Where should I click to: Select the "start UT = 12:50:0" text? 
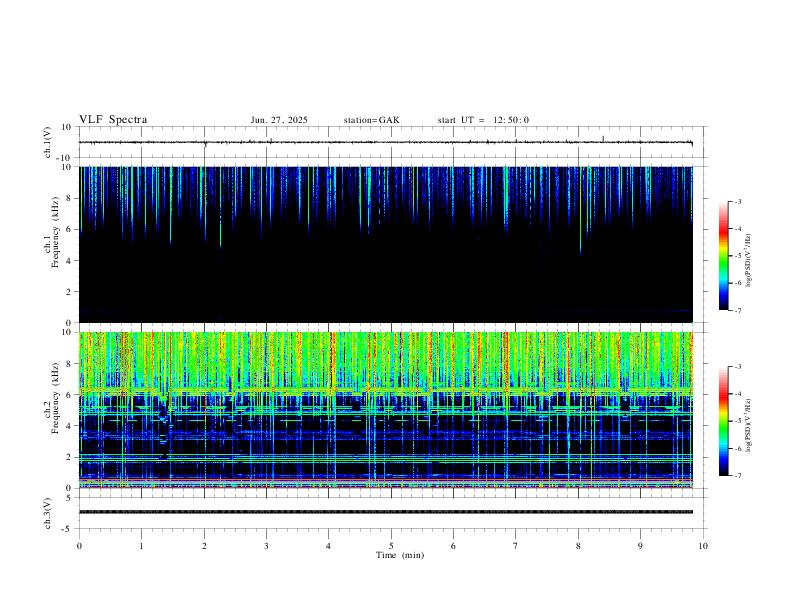pos(483,120)
